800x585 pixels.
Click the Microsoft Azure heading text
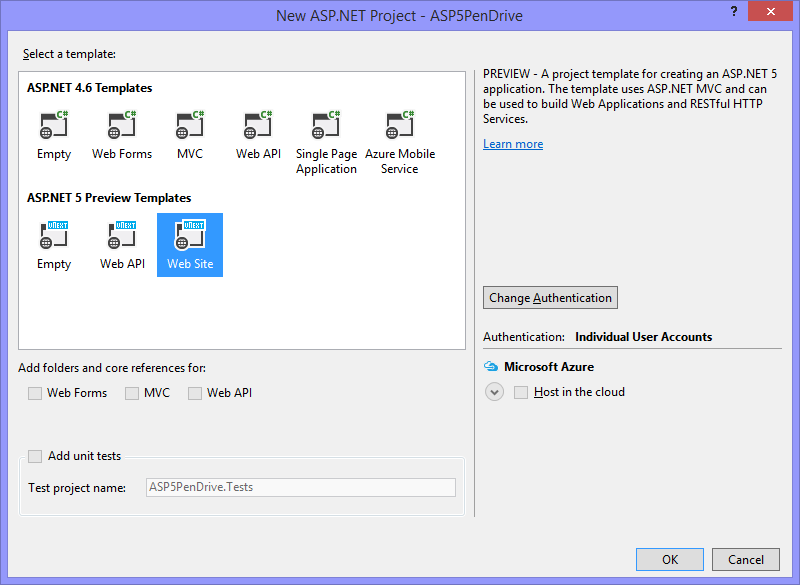point(549,367)
